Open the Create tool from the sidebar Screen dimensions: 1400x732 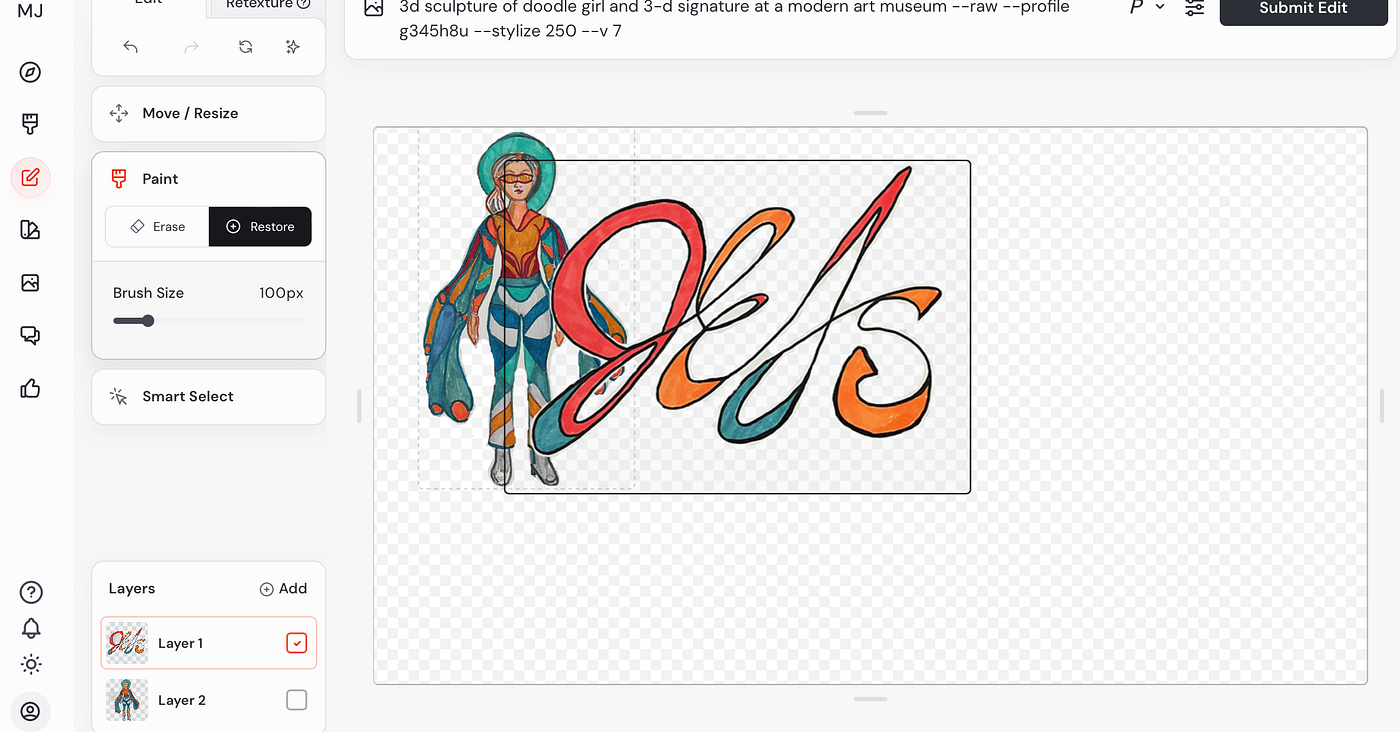29,123
